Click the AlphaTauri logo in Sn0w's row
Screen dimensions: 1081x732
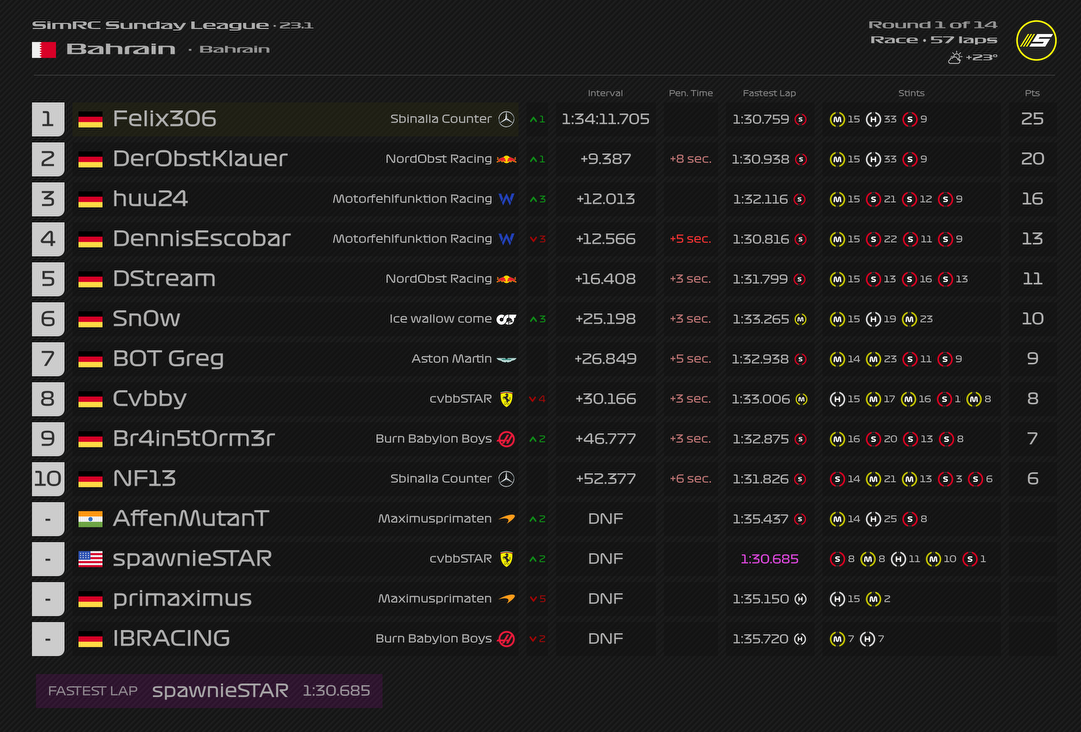506,319
